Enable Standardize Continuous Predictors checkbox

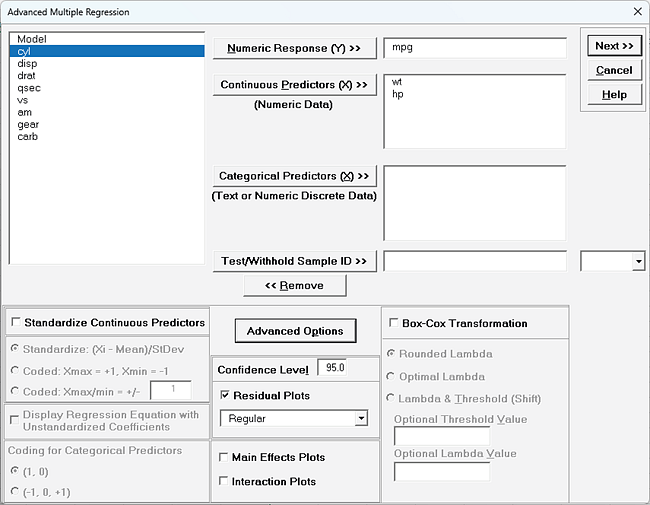16,323
